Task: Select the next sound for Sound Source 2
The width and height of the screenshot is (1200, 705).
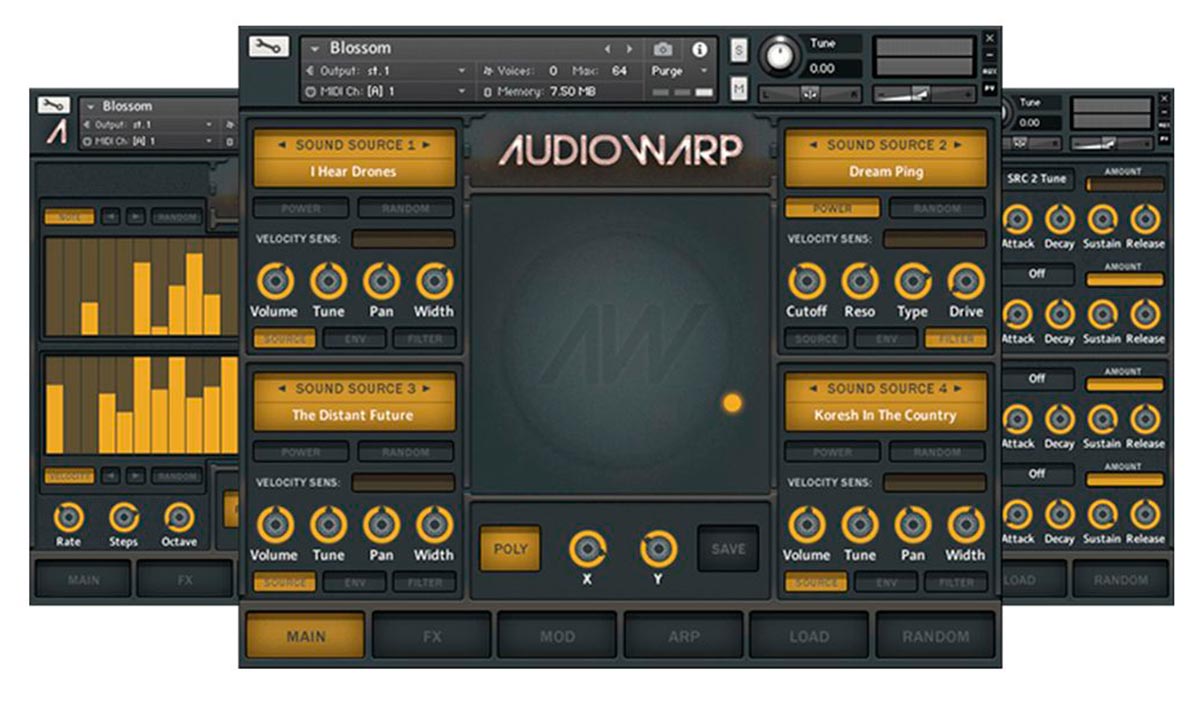Action: click(958, 145)
